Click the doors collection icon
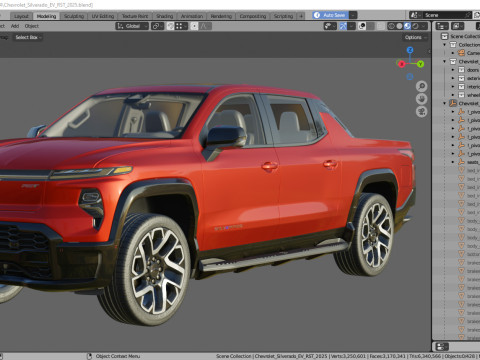The height and width of the screenshot is (360, 480). coord(461,70)
